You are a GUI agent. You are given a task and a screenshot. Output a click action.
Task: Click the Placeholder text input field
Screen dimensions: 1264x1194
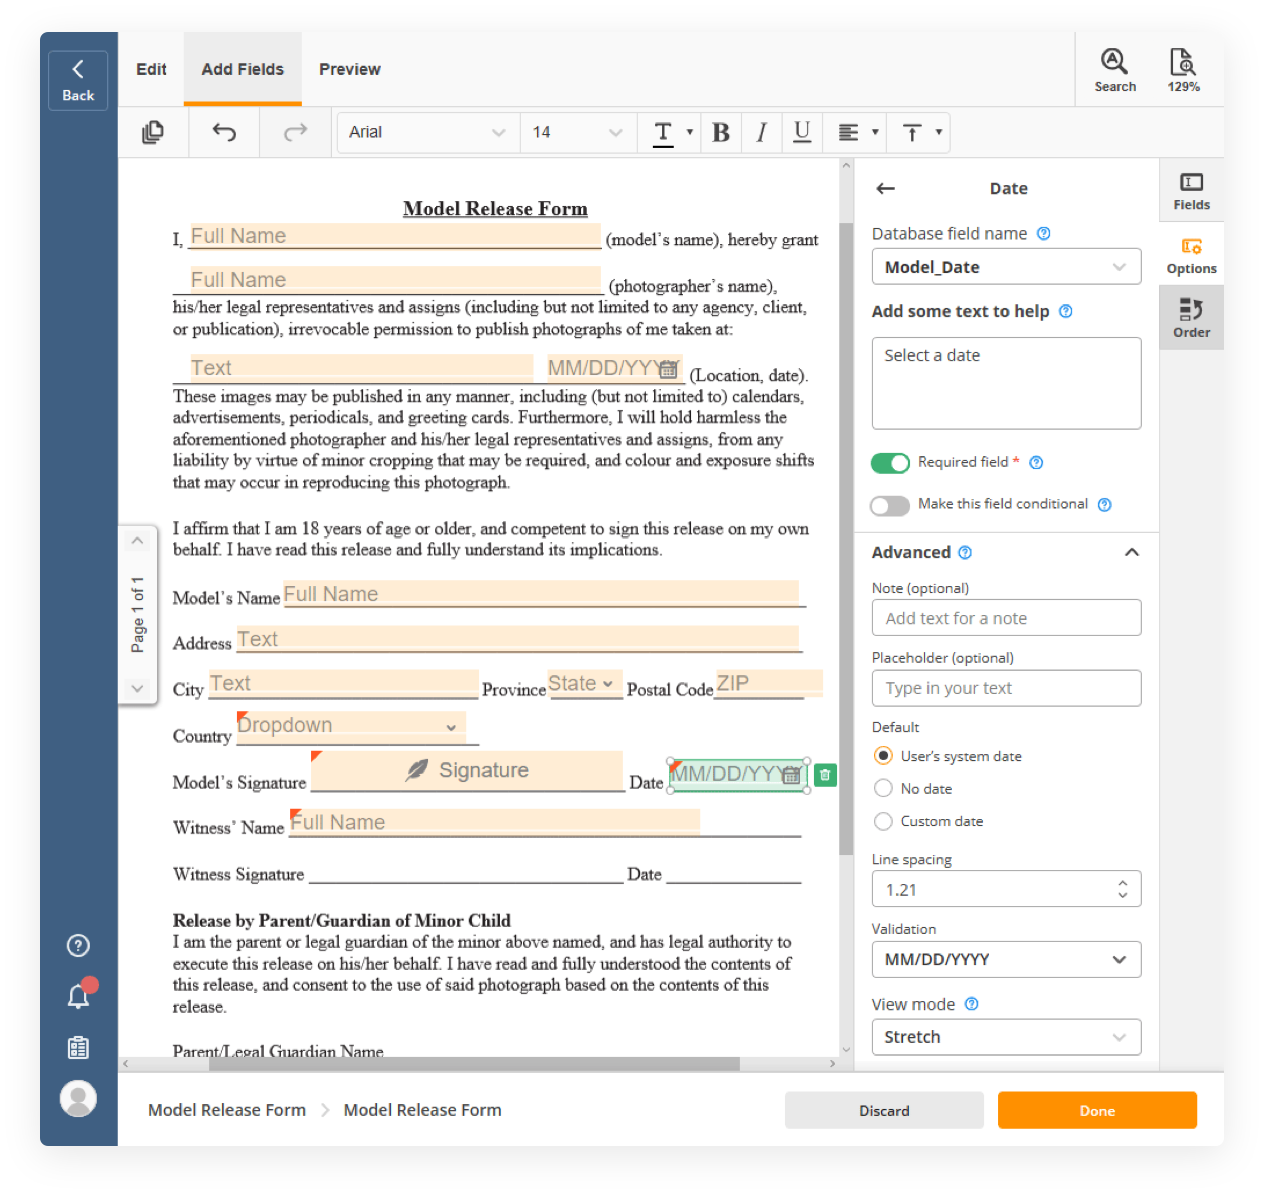1005,688
